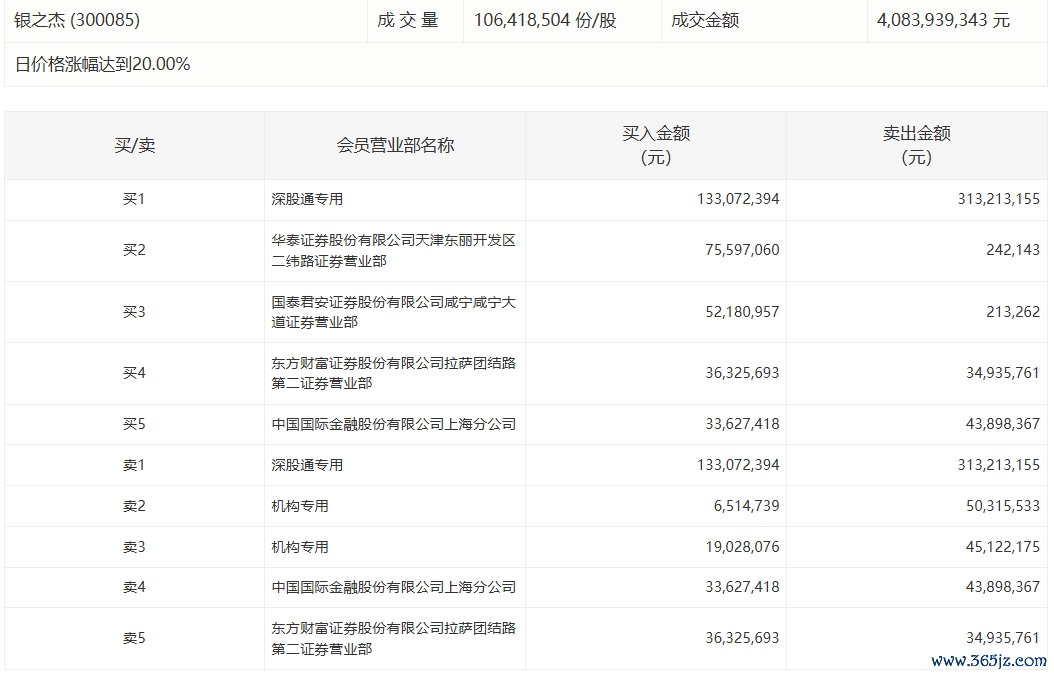
Task: Click 中国国际金融上海分公司 in the 买5 row
Action: [x=393, y=425]
